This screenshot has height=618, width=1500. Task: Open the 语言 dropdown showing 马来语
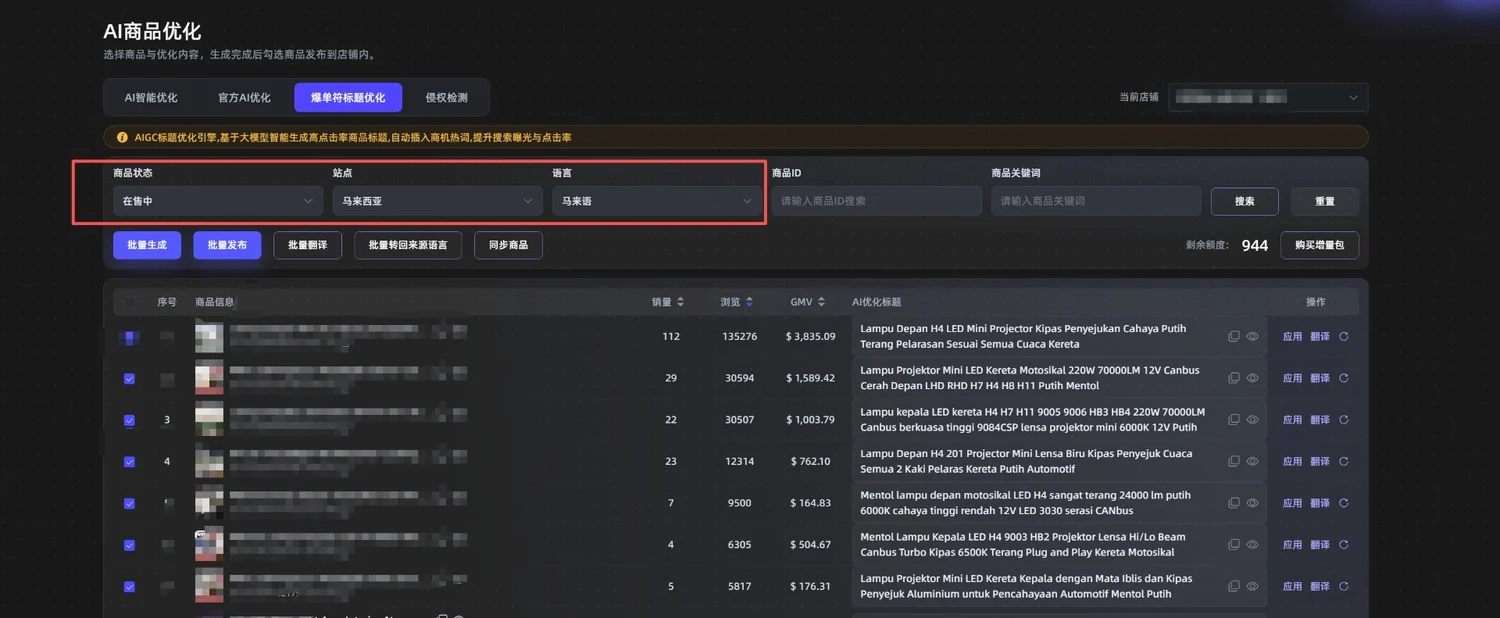tap(657, 201)
